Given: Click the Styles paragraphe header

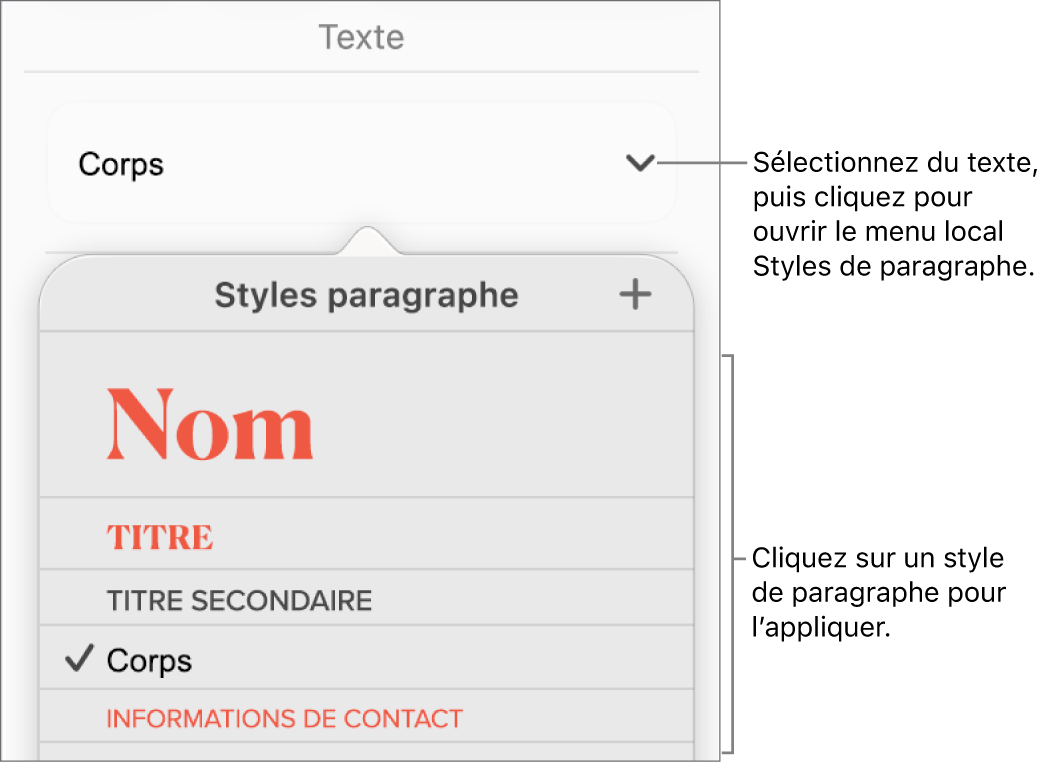Looking at the screenshot, I should pos(366,294).
